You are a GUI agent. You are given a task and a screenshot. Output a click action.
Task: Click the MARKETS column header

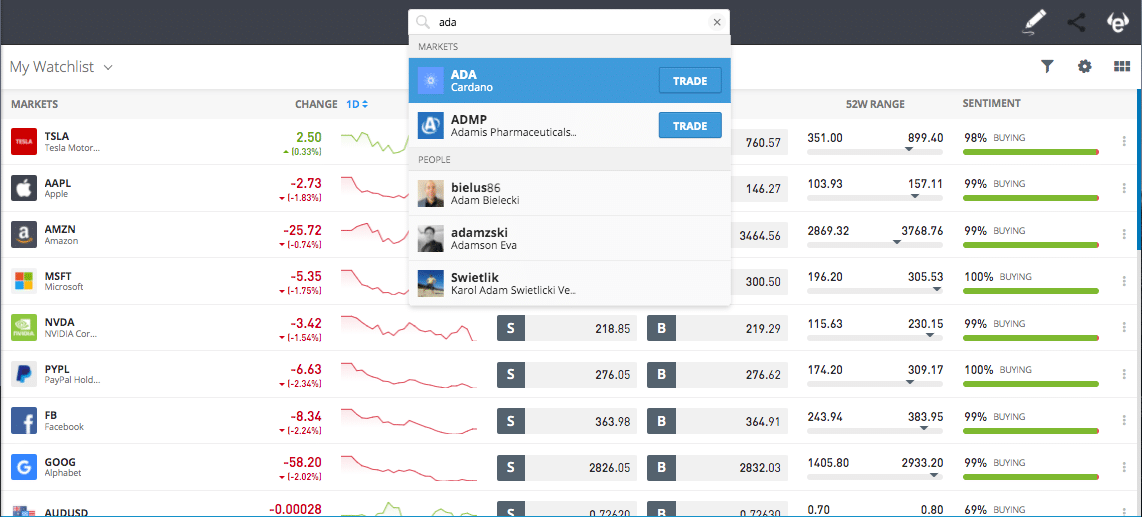pos(34,104)
